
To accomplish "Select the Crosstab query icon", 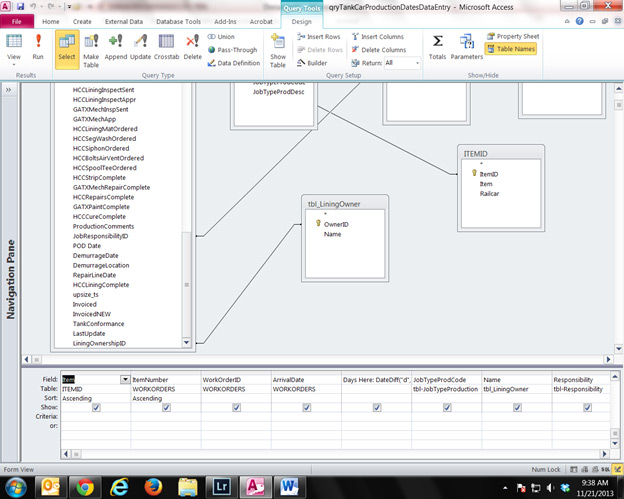I will tap(167, 46).
